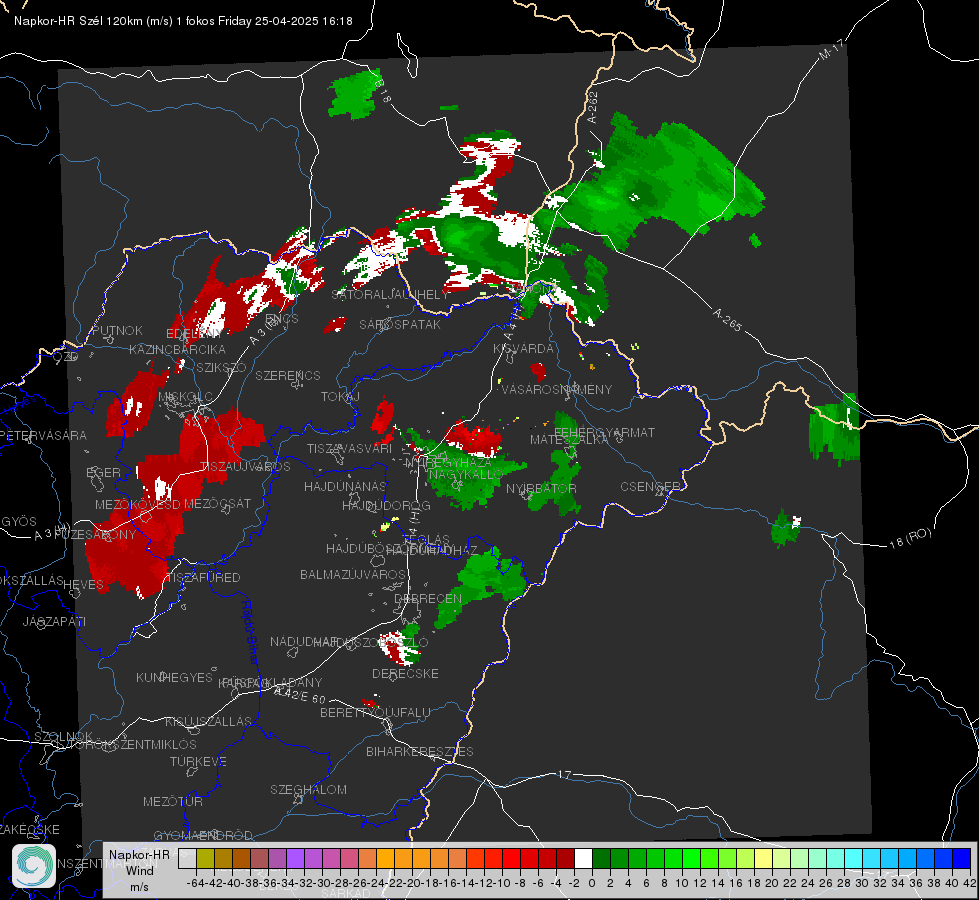Click the SÁTORALJAÚJHELY town label
The image size is (979, 900).
click(x=390, y=294)
